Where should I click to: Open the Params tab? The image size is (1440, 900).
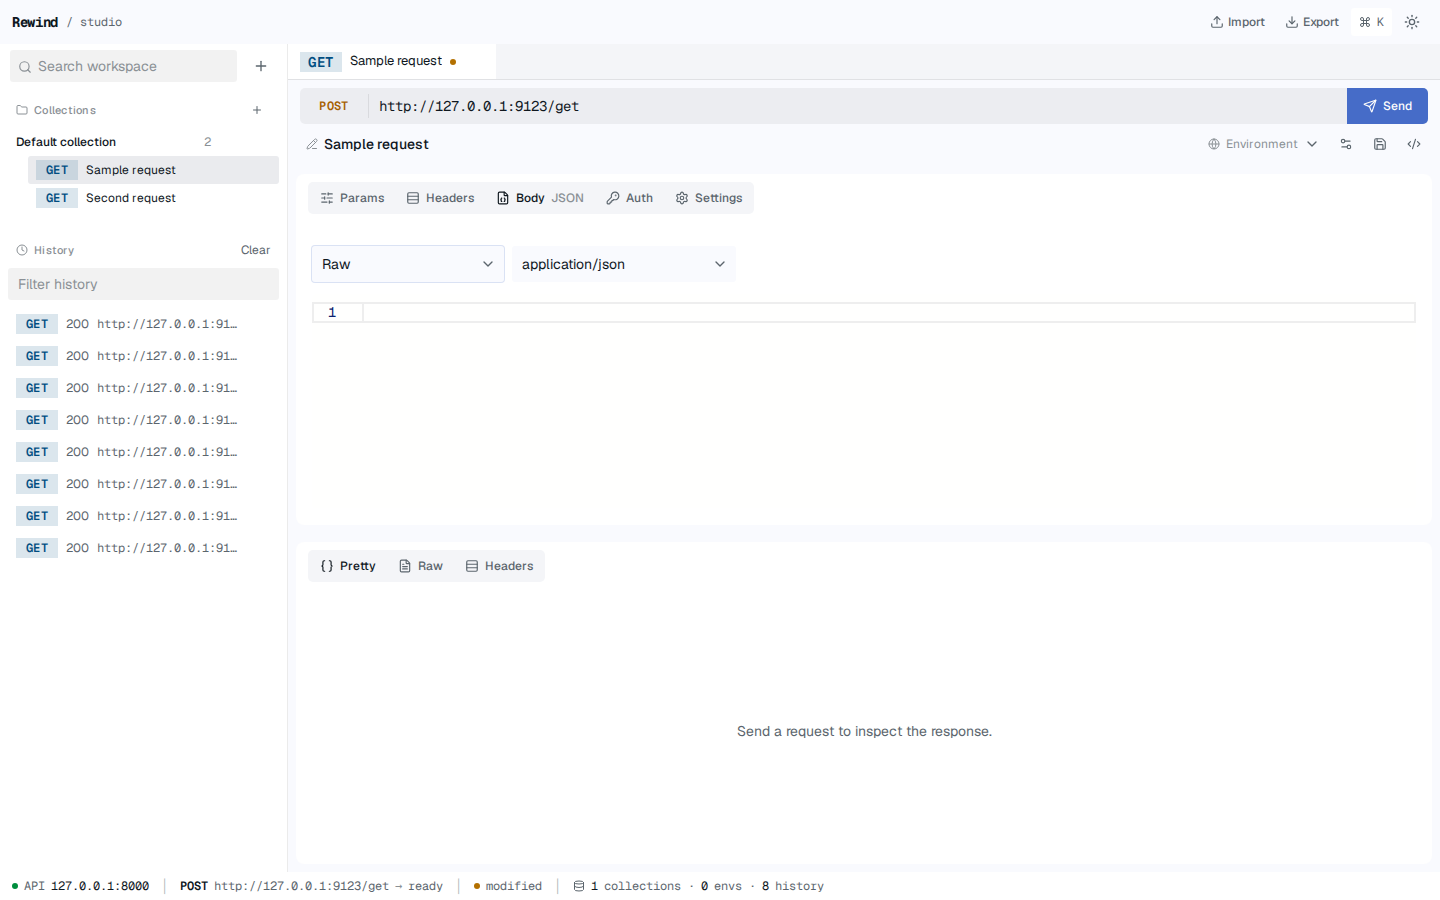point(352,198)
